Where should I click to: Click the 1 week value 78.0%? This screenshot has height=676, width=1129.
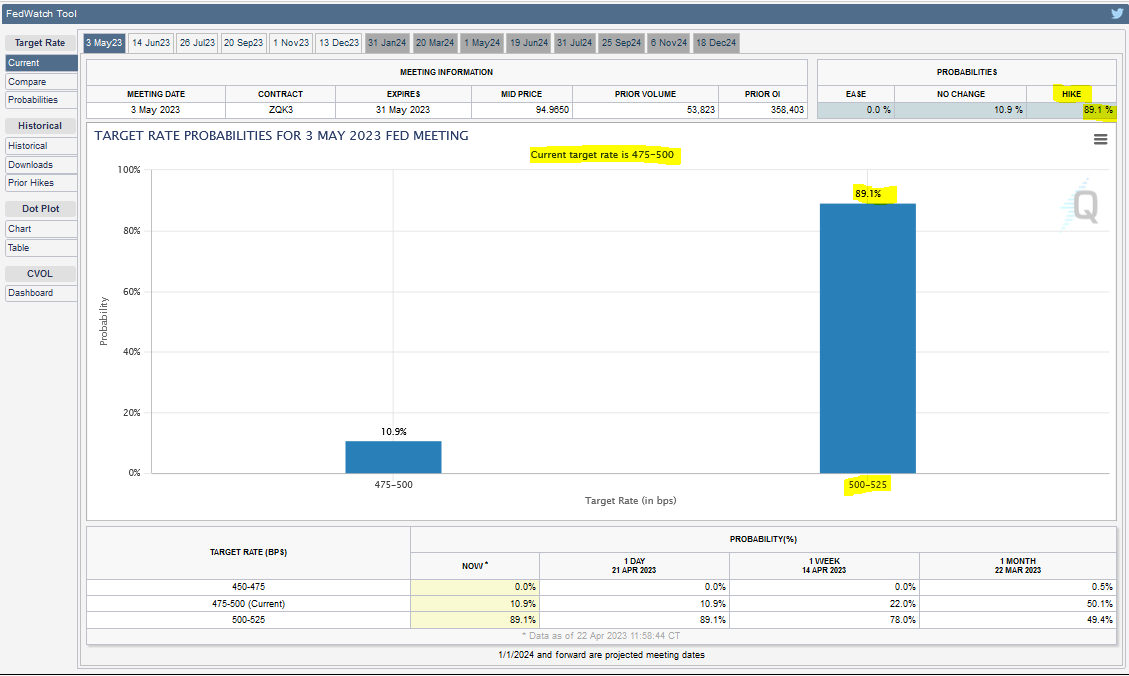click(902, 620)
